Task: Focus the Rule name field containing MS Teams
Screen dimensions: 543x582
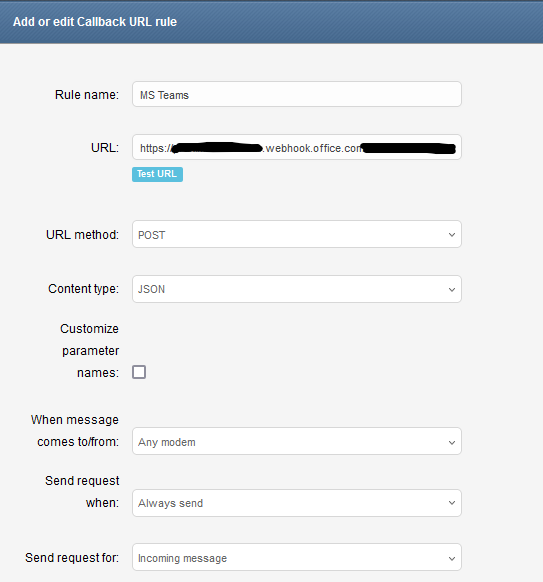Action: [297, 94]
